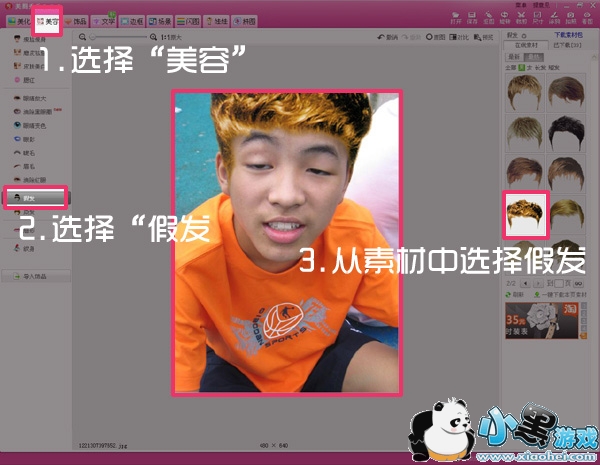The width and height of the screenshot is (600, 465).
Task: Switch to the 美容 (Beauty) tab
Action: pos(46,20)
